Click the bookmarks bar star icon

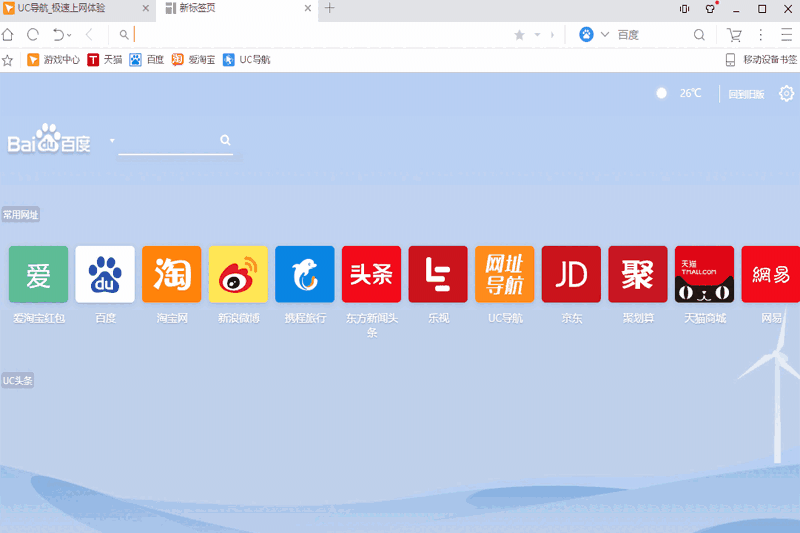tap(7, 60)
